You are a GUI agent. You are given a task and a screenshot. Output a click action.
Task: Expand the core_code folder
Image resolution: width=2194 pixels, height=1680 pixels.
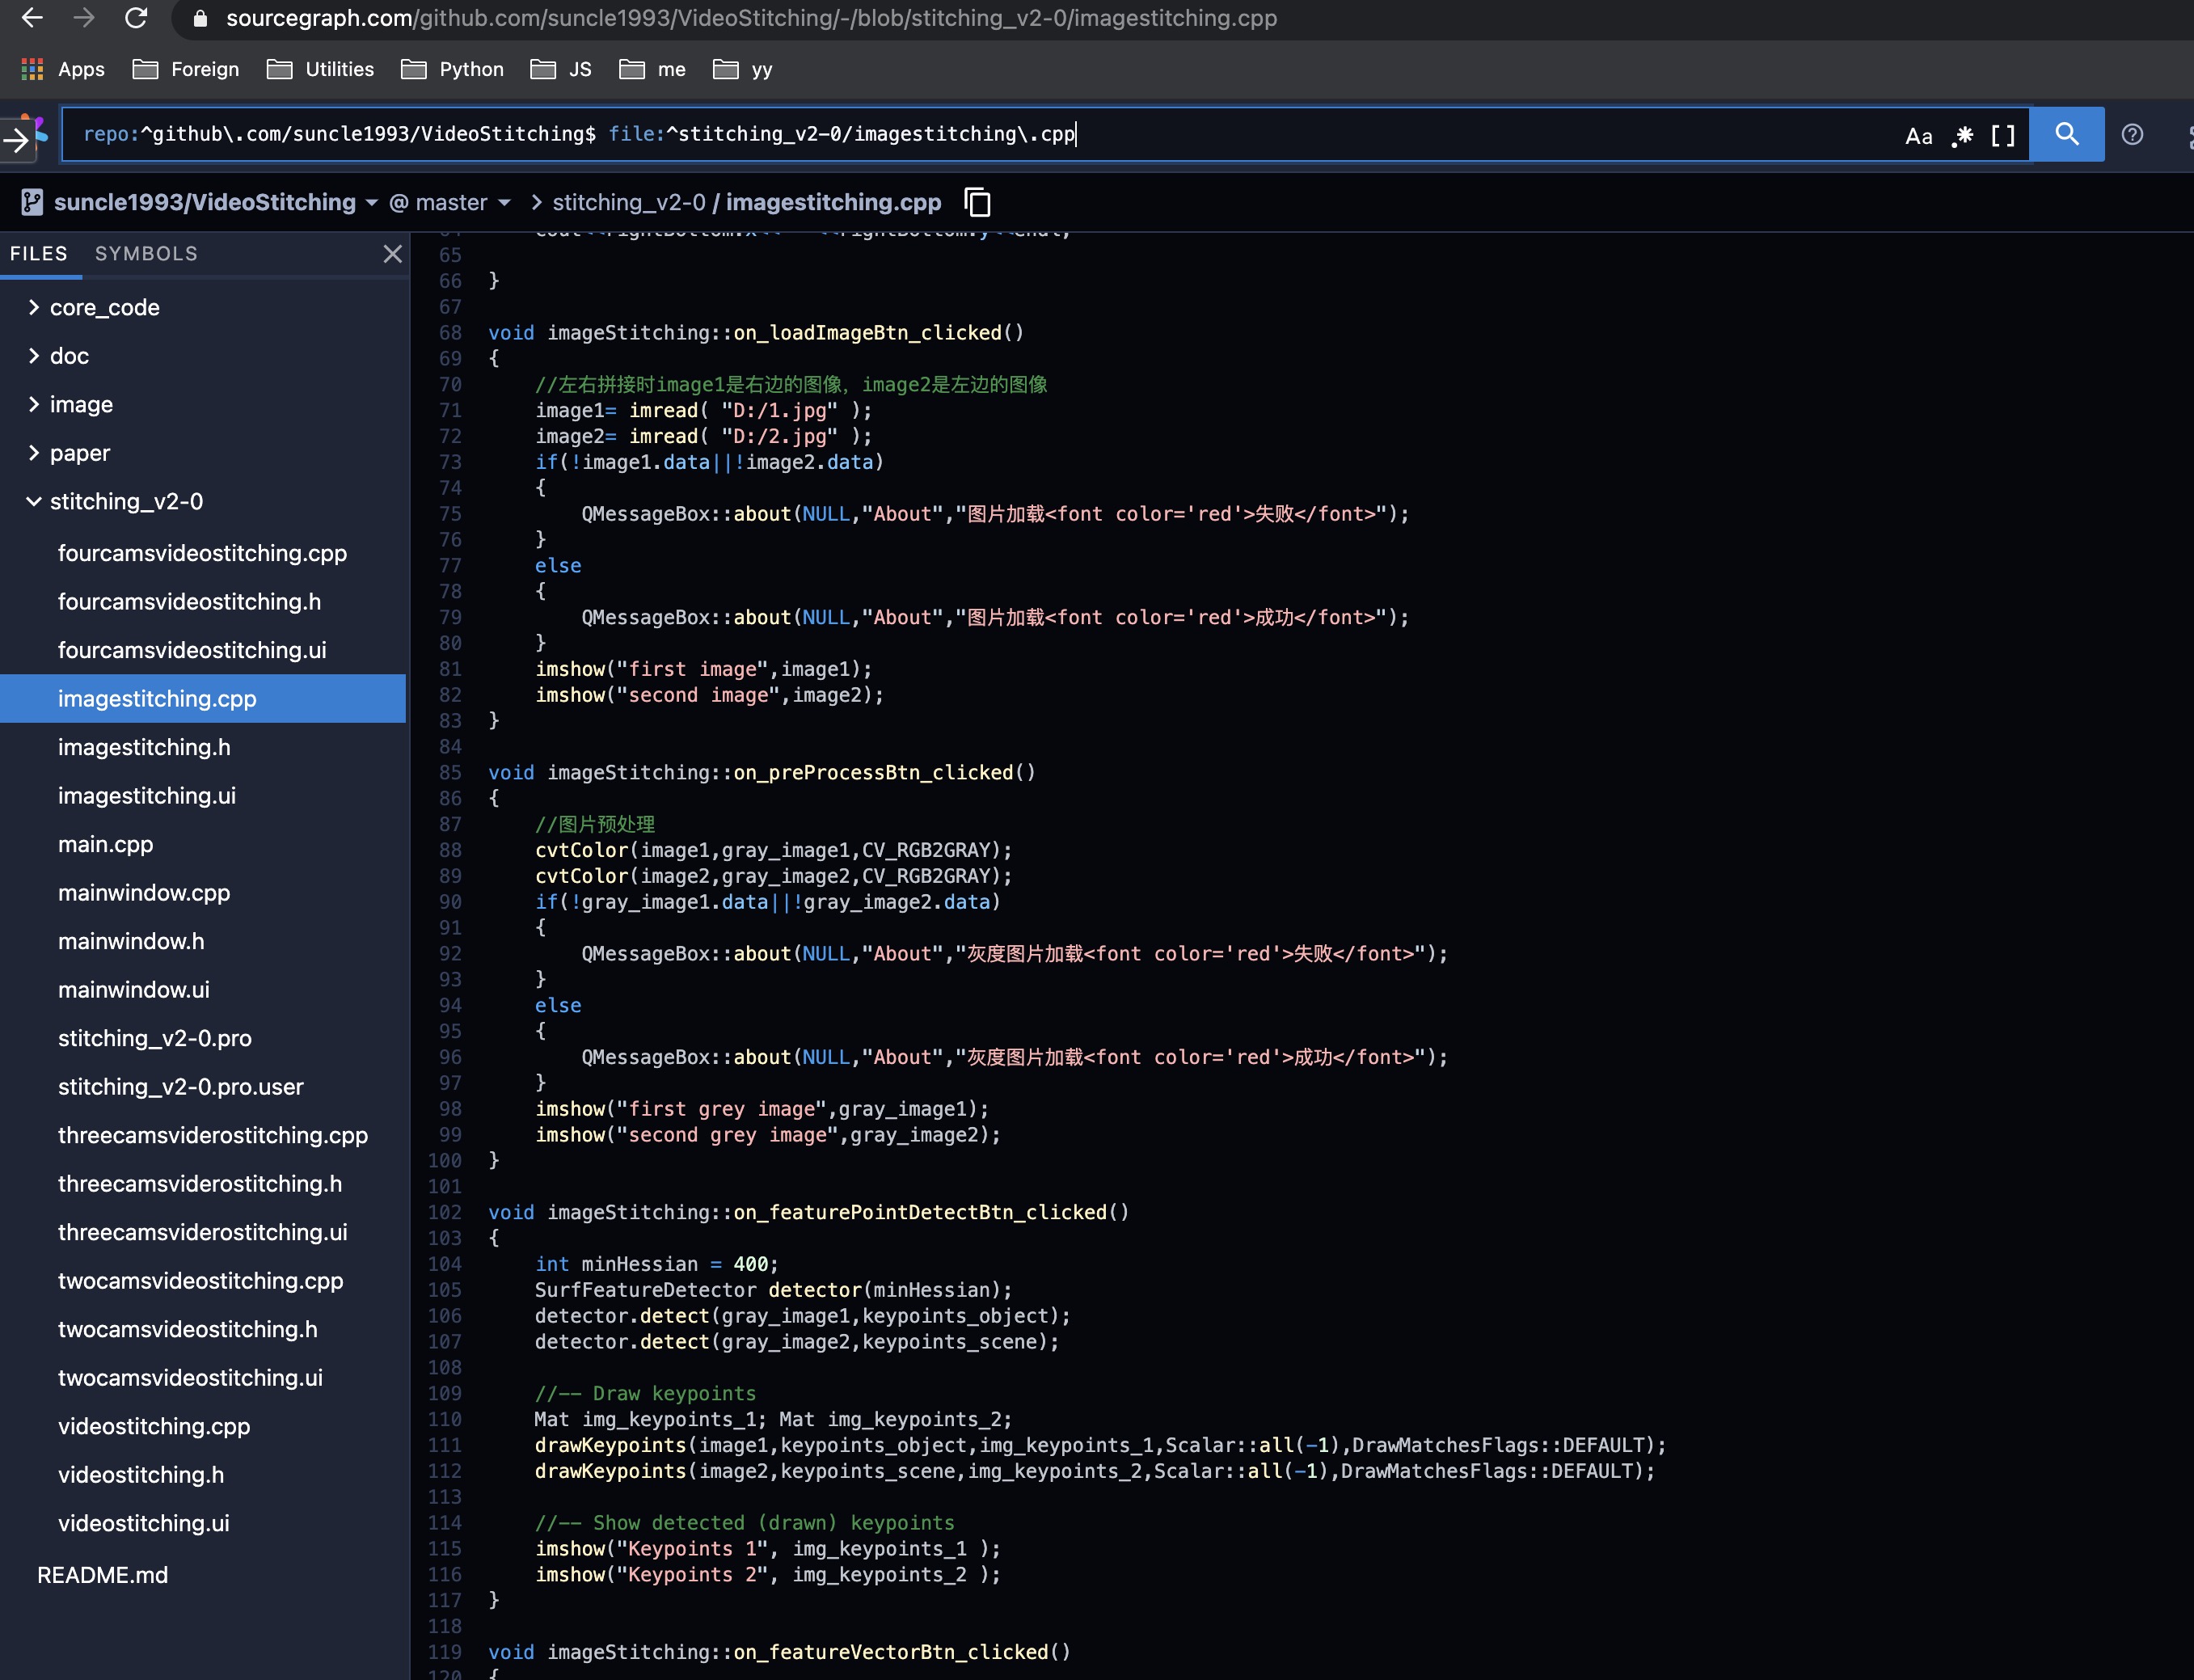(104, 307)
